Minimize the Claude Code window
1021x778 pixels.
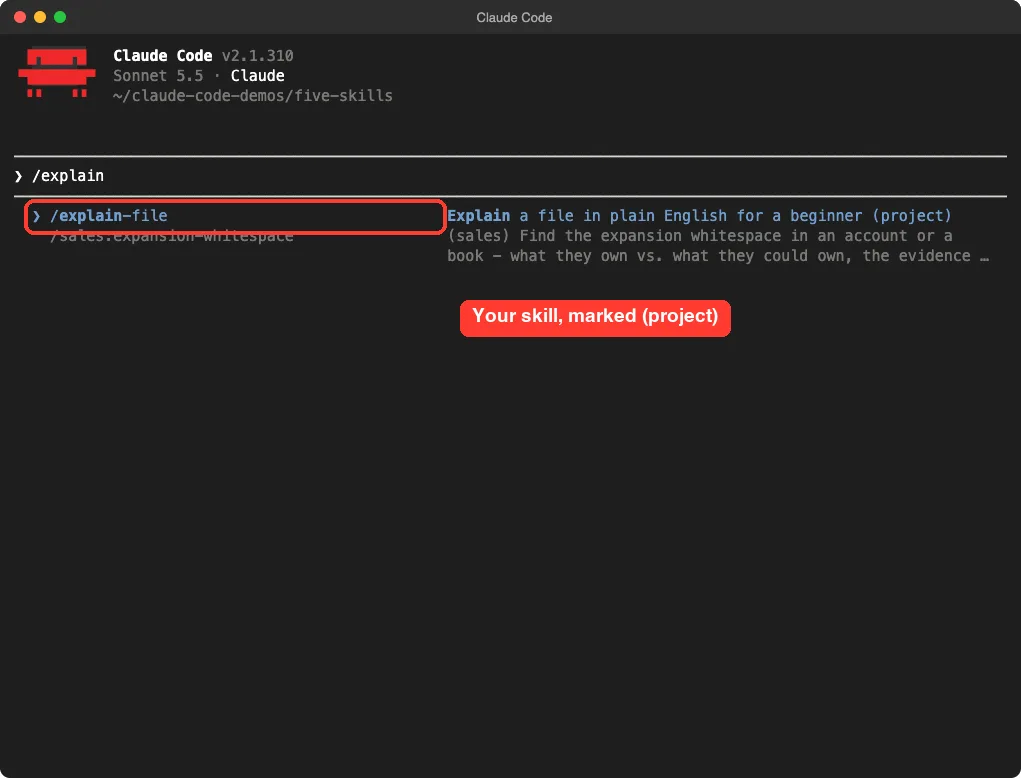(40, 17)
